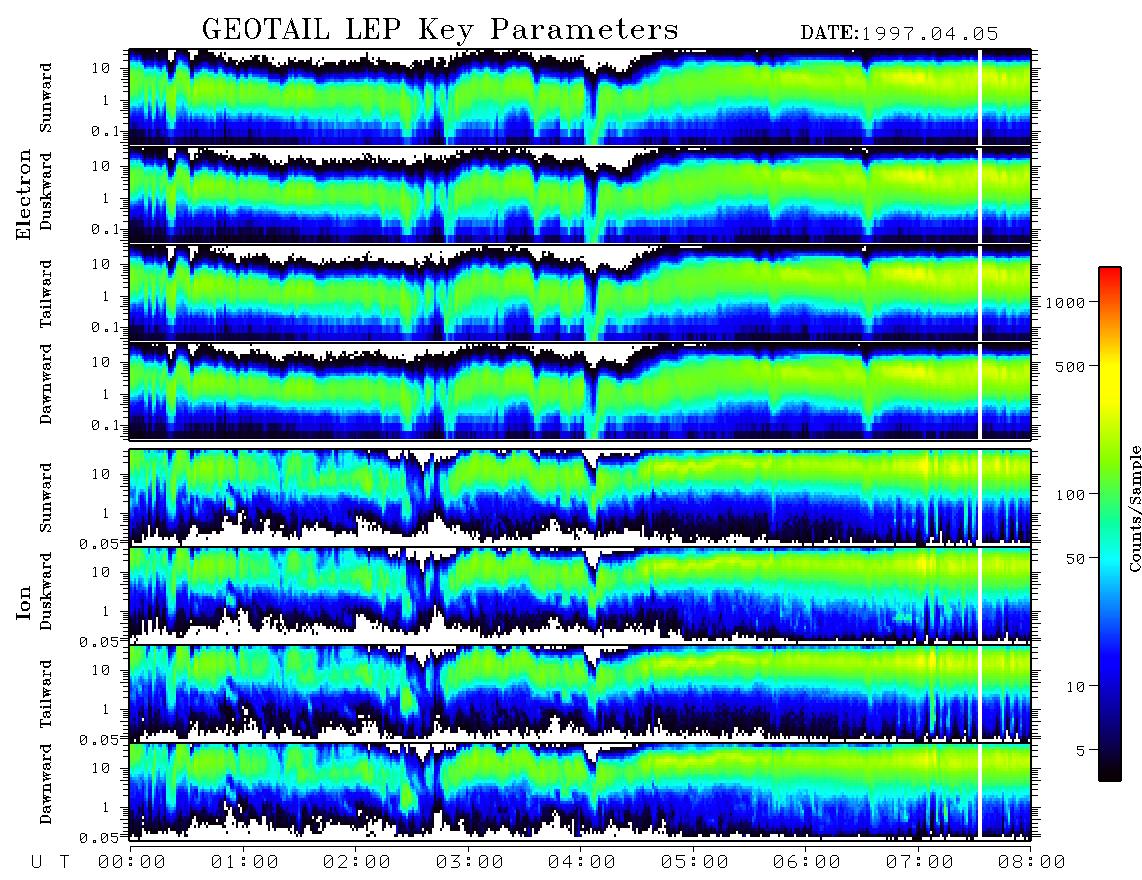Click the Electron Tailward spectrogram panel
1142x880 pixels.
[x=580, y=293]
